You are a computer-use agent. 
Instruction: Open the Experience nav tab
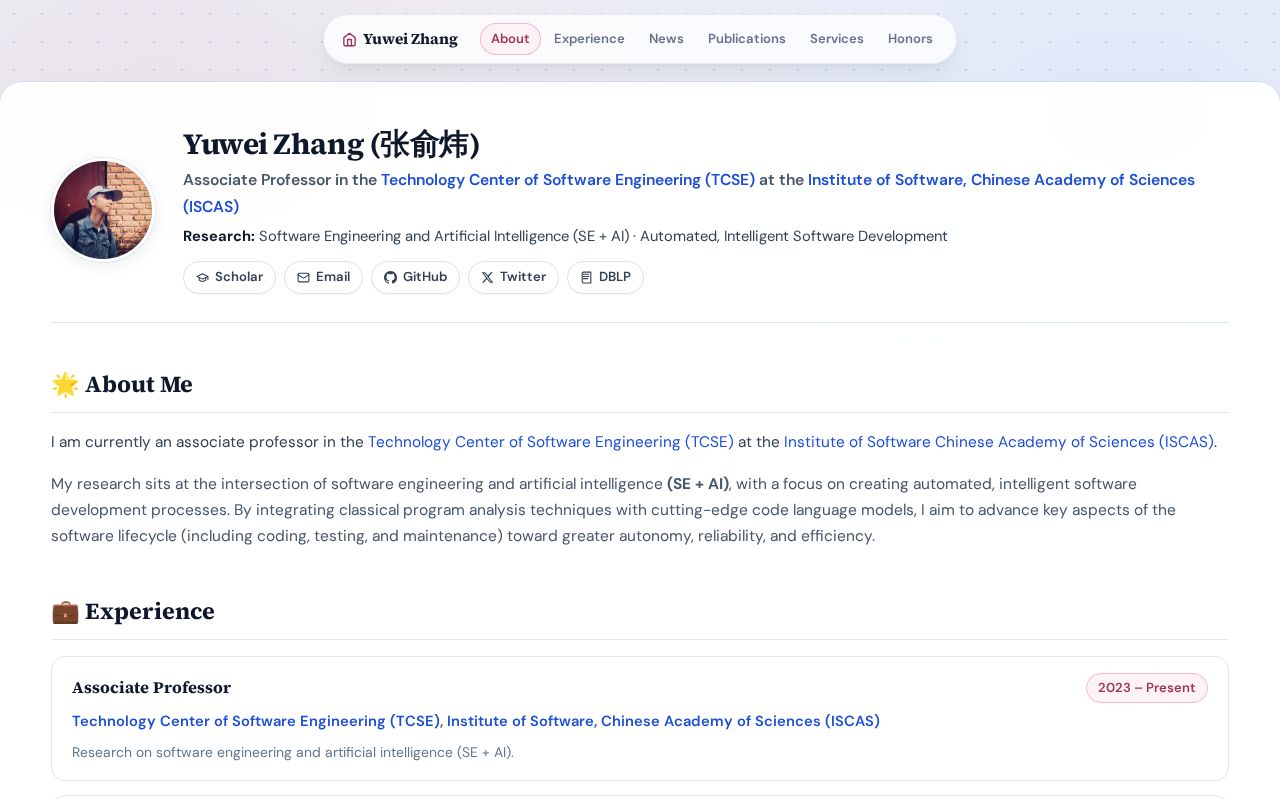coord(589,39)
